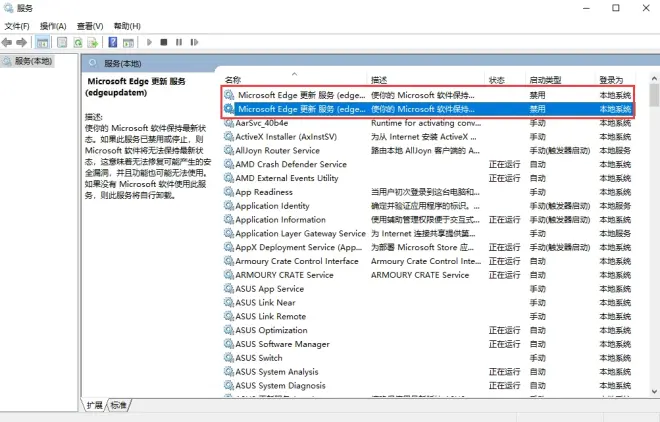Viewport: 660px width, 422px height.
Task: Click the vertical scrollbar thumb of services list
Action: (654, 95)
